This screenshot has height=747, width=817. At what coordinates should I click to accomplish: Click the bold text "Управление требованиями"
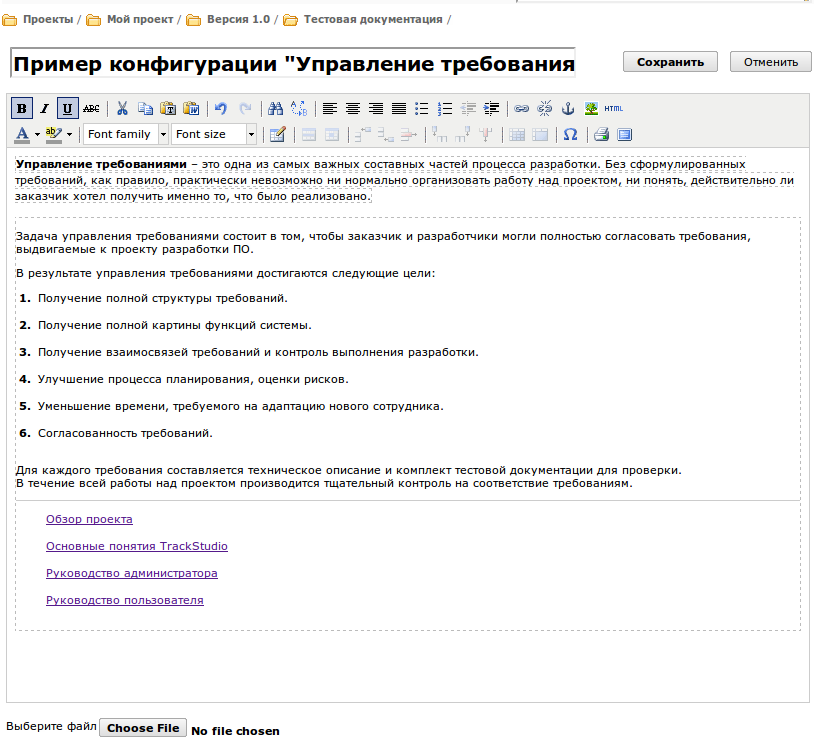(x=101, y=165)
